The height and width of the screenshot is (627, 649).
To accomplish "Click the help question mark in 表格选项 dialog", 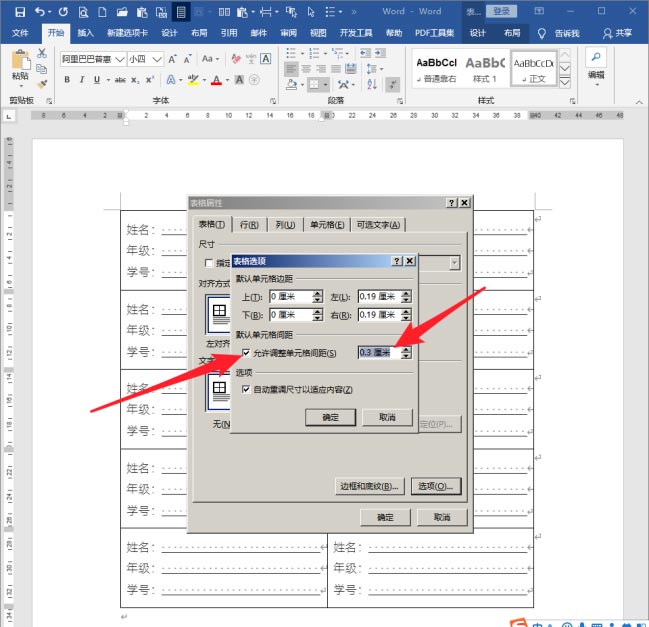I will coord(397,260).
